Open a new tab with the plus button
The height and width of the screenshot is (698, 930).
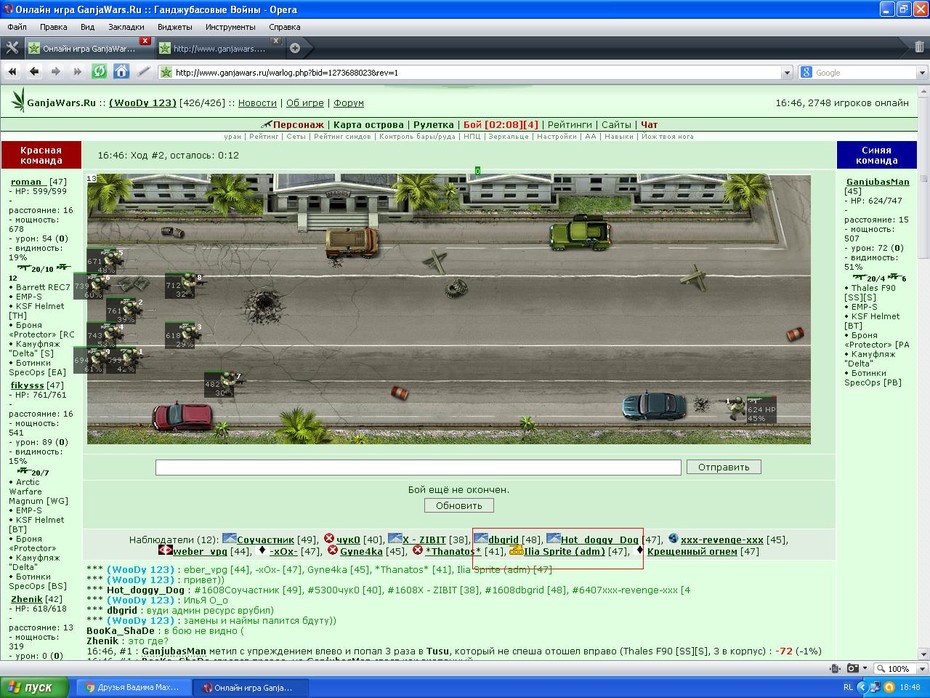pyautogui.click(x=295, y=48)
